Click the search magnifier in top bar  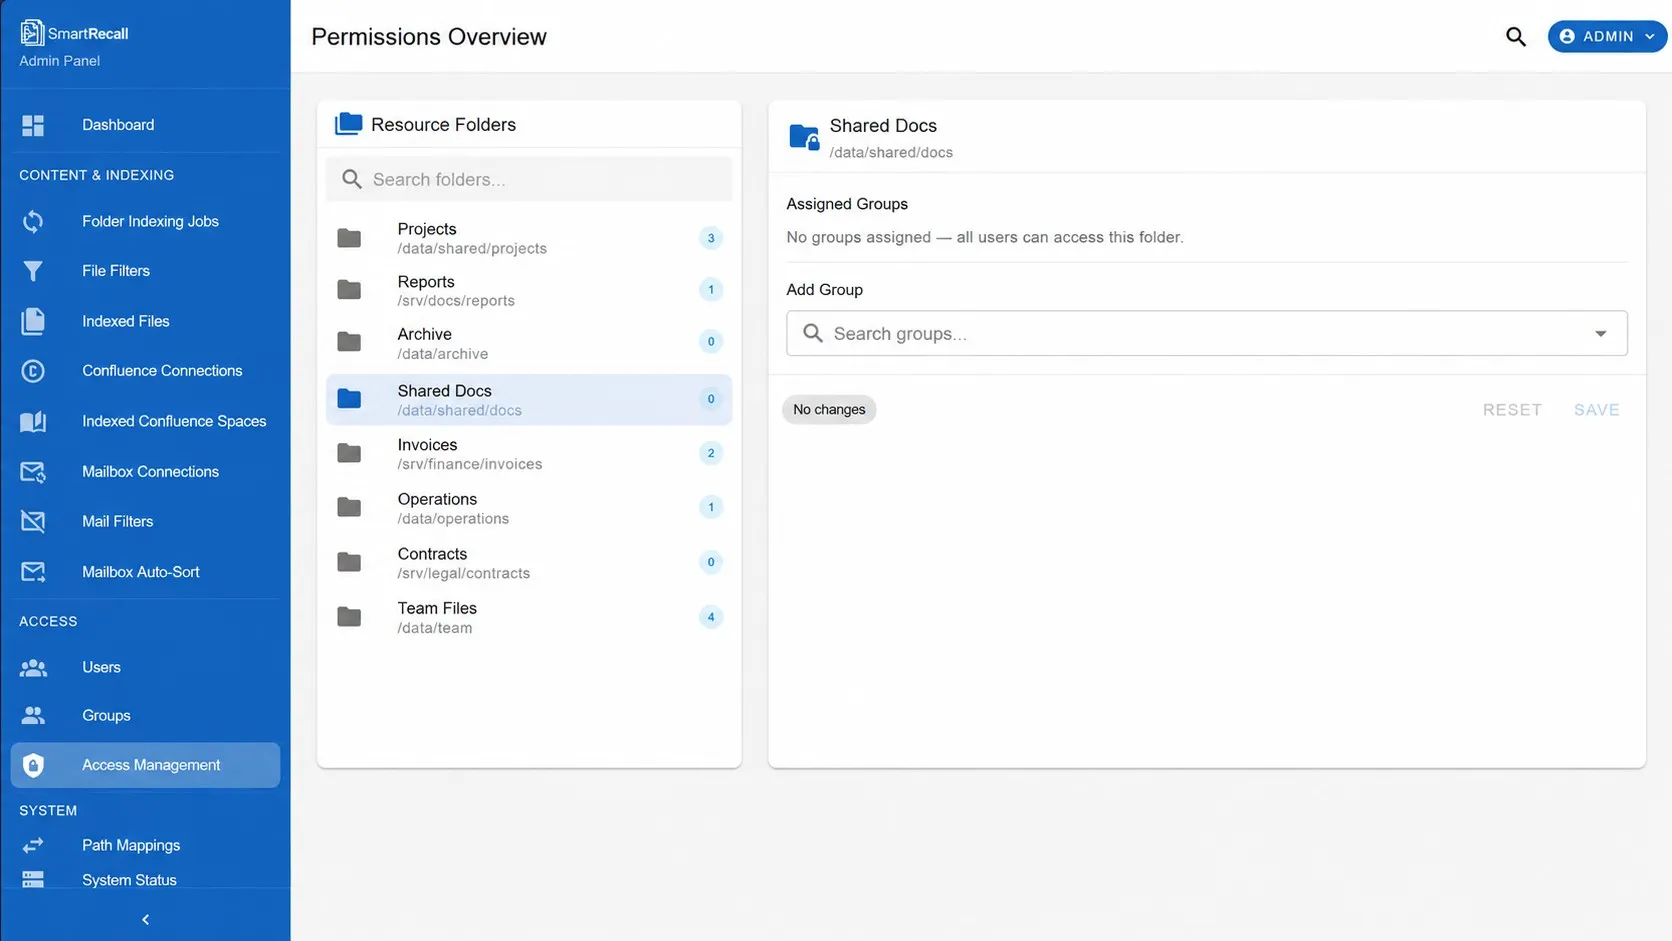point(1516,37)
